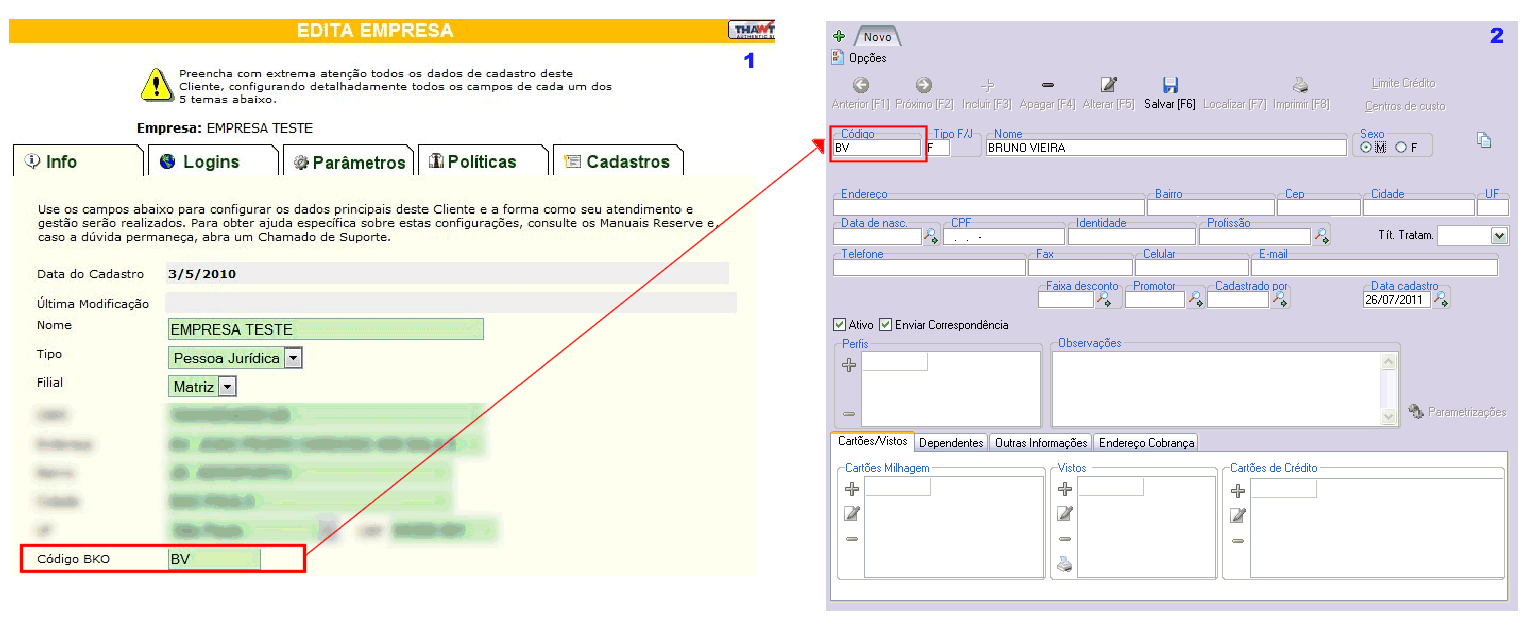Viewport: 1536px width, 632px height.
Task: Switch to the Outras Informações tab
Action: click(x=1040, y=443)
